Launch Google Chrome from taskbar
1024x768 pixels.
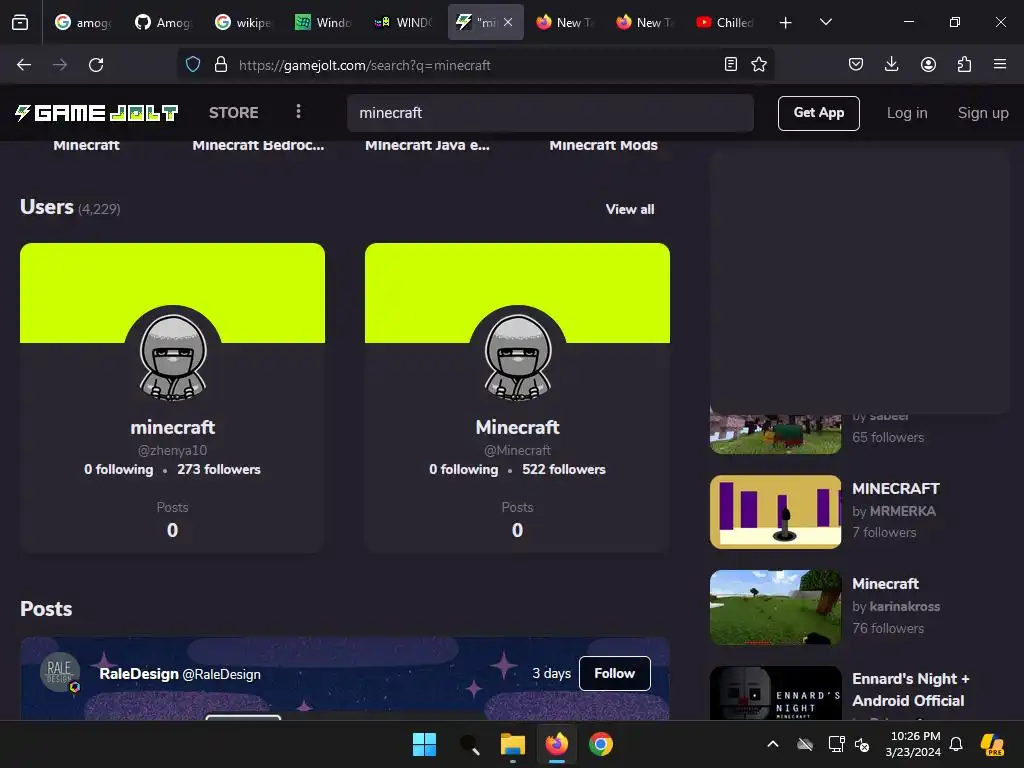pos(601,744)
